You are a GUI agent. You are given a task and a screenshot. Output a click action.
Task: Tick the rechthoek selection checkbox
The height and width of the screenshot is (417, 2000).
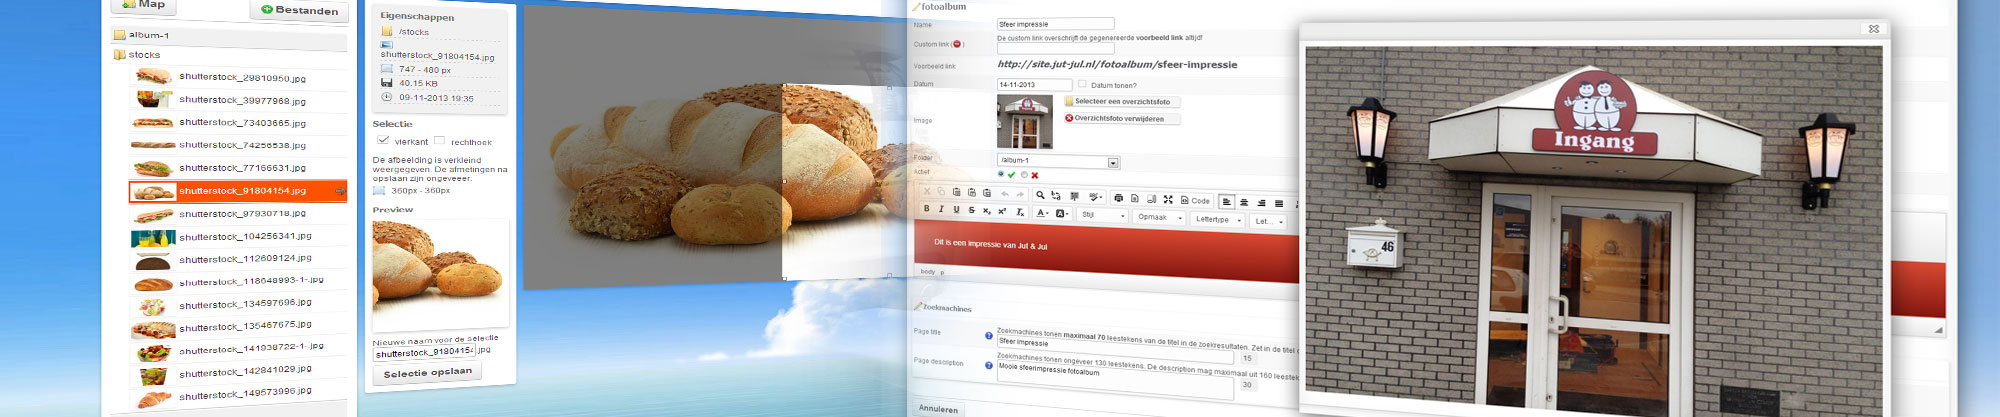click(439, 141)
